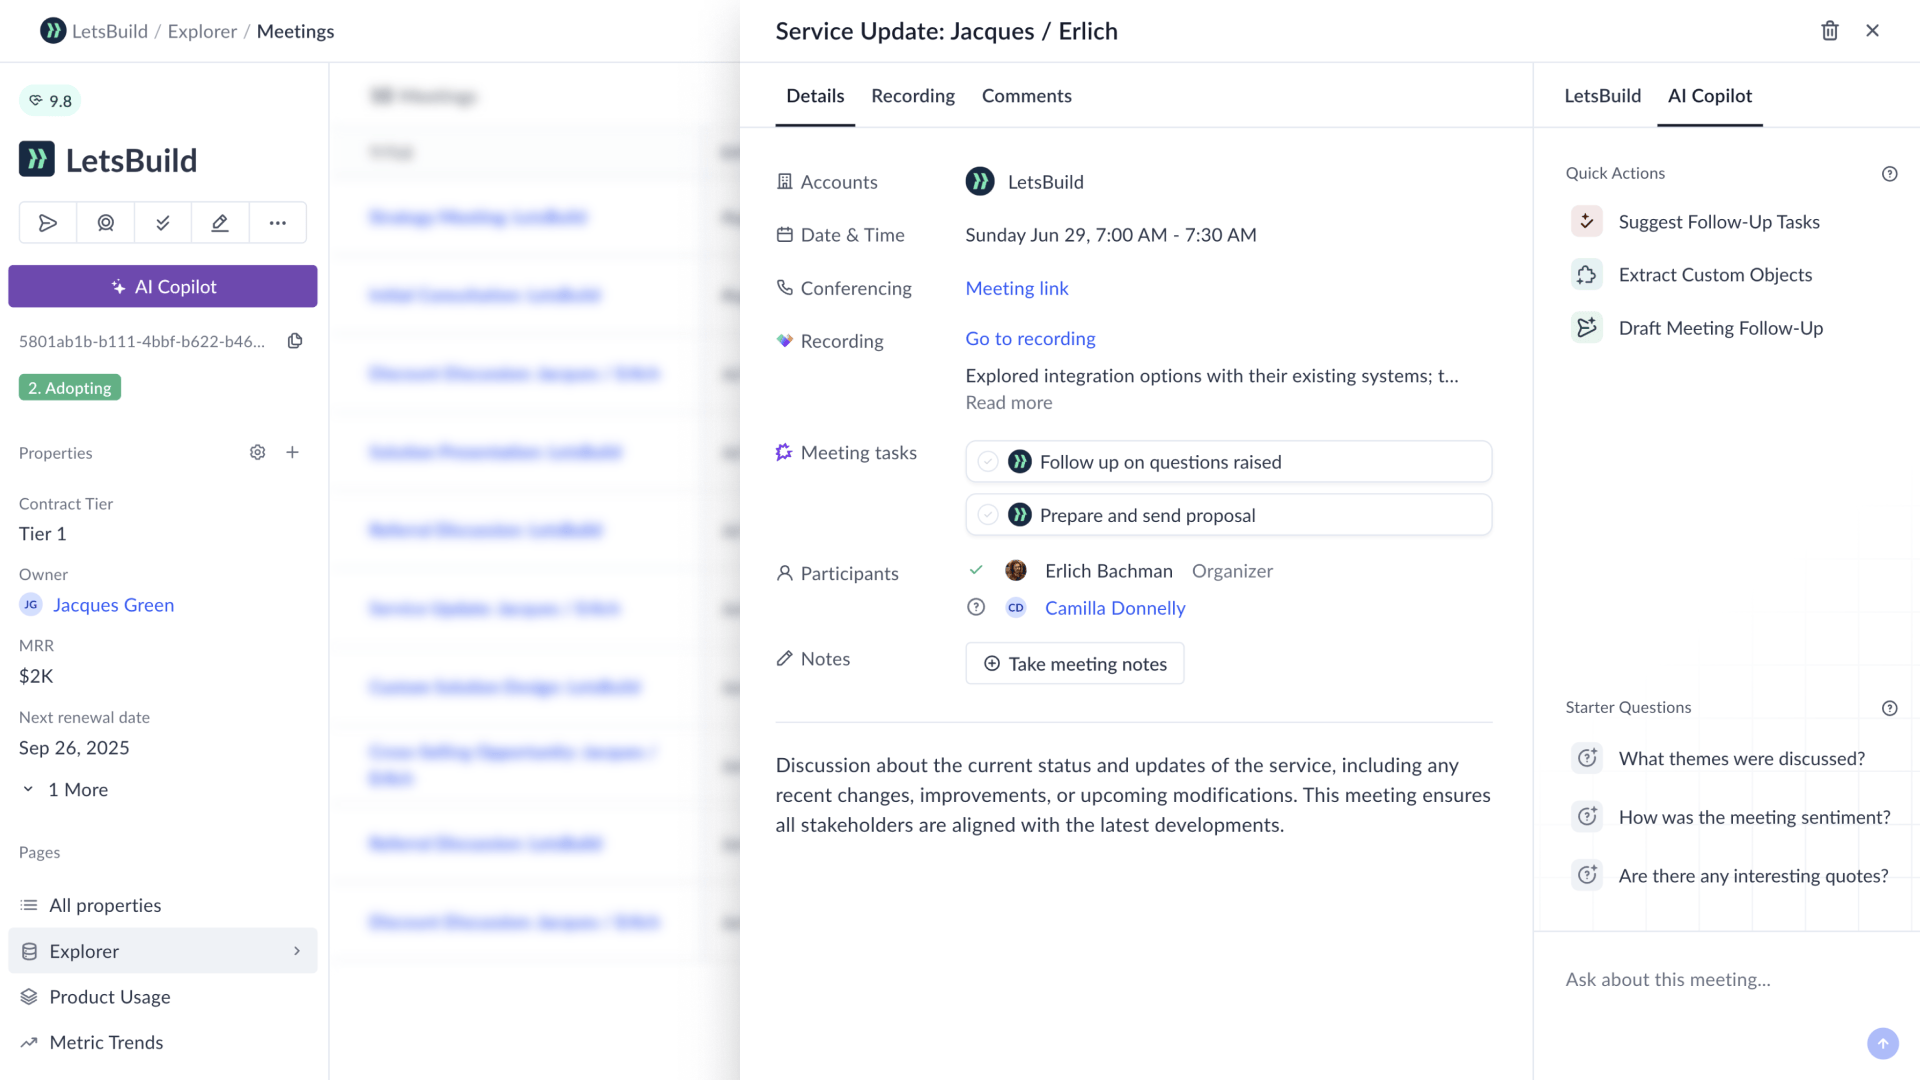
Task: Click the renewal date Sep 26, 2025
Action: tap(74, 747)
